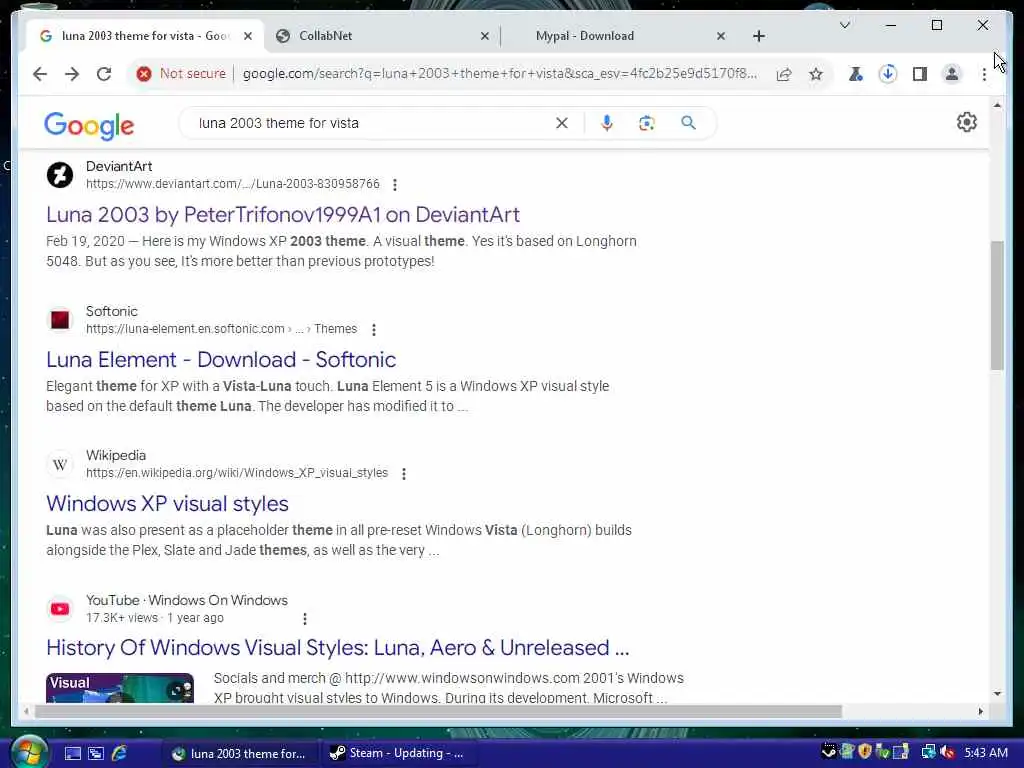1024x768 pixels.
Task: Open Google quick settings gear
Action: click(967, 122)
